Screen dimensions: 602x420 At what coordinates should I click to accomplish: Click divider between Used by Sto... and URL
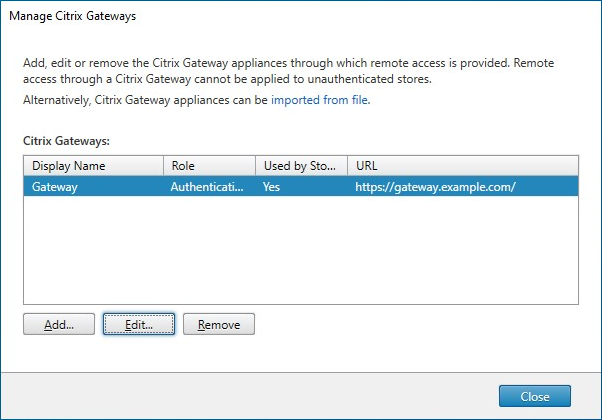tap(348, 165)
